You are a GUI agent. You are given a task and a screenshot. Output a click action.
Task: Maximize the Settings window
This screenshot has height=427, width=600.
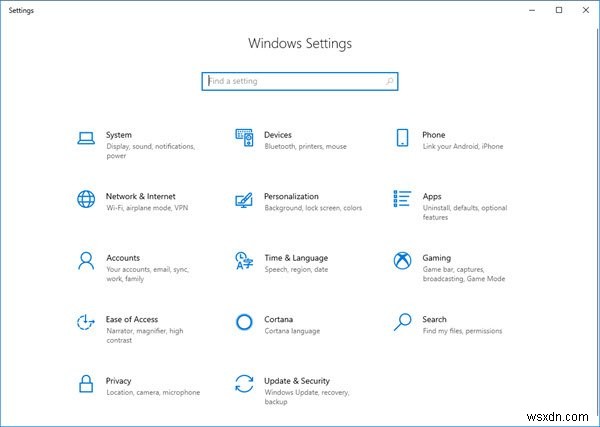(559, 10)
